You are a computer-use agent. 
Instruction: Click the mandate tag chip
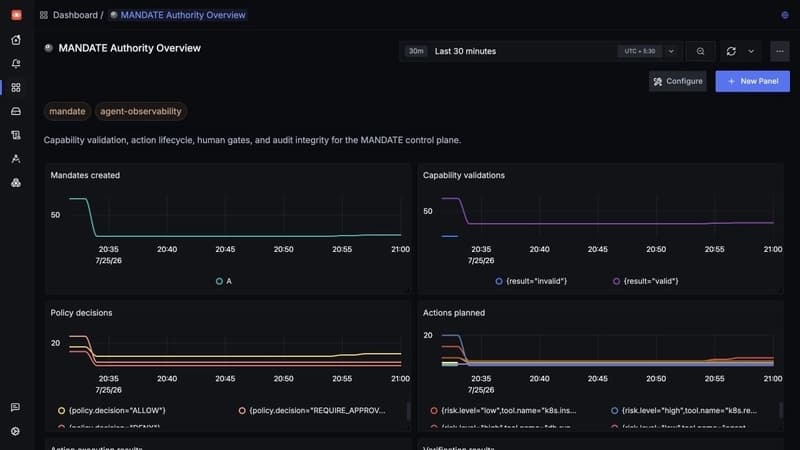click(67, 111)
